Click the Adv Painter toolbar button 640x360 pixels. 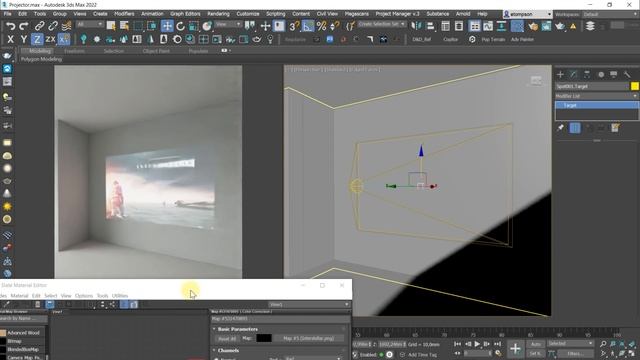(522, 40)
